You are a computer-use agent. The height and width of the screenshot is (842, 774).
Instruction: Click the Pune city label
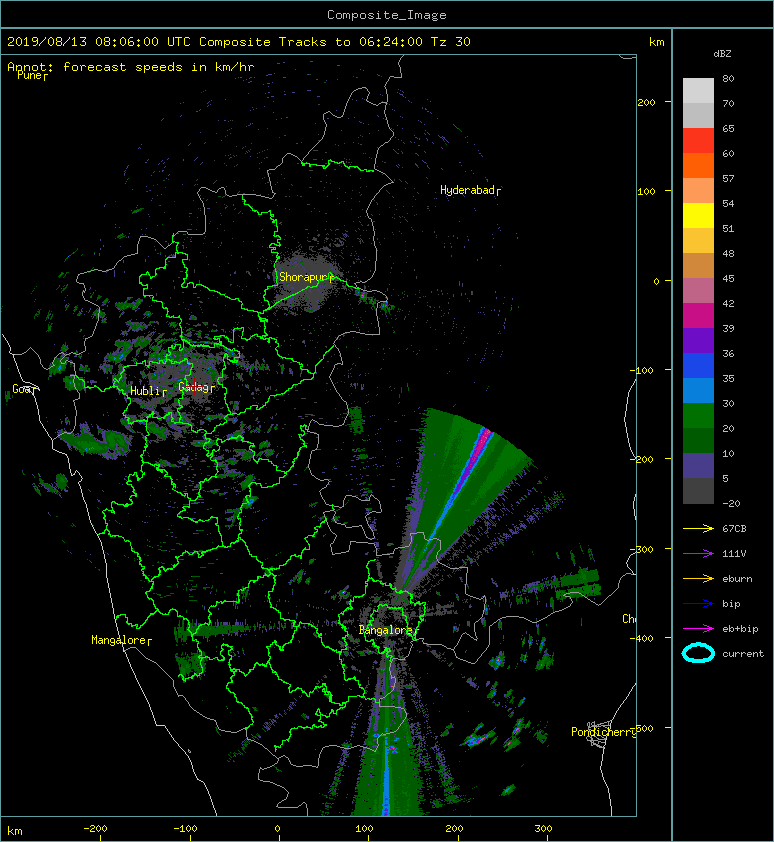click(x=32, y=75)
